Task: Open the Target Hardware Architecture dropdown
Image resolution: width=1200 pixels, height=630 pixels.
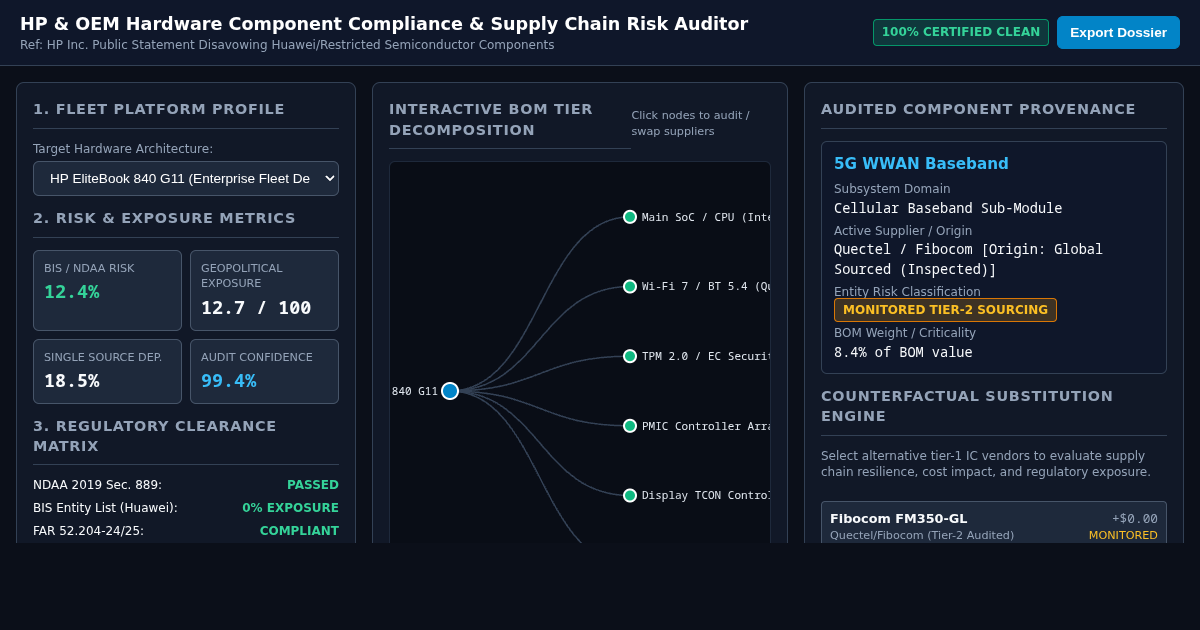Action: tap(186, 178)
